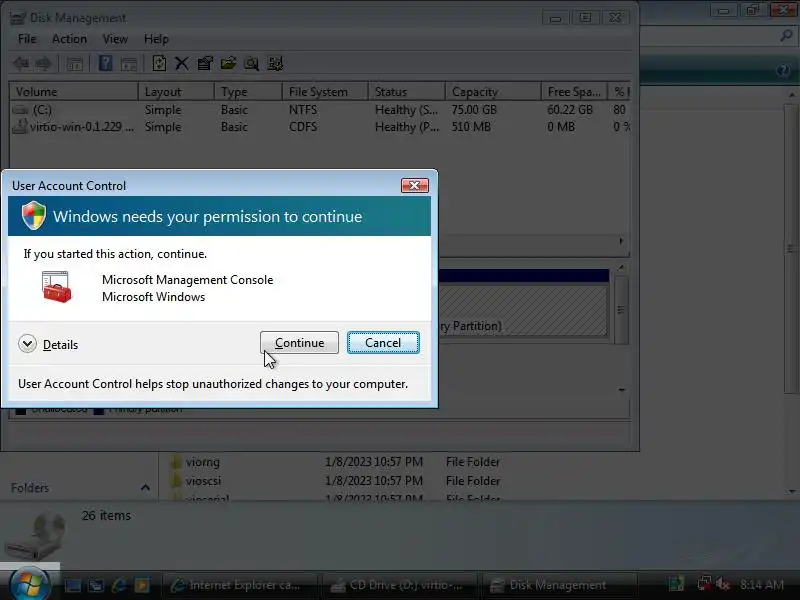
Task: Click the Explore magnifier toolbar icon
Action: tap(252, 63)
